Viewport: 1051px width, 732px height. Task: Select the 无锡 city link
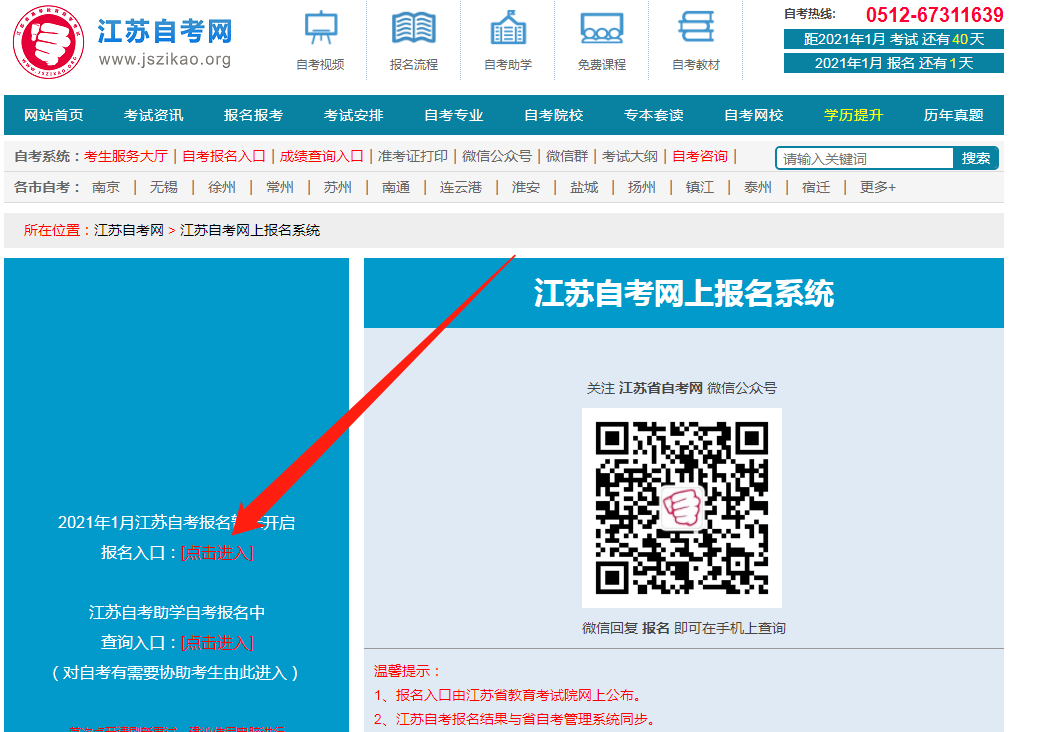[164, 187]
